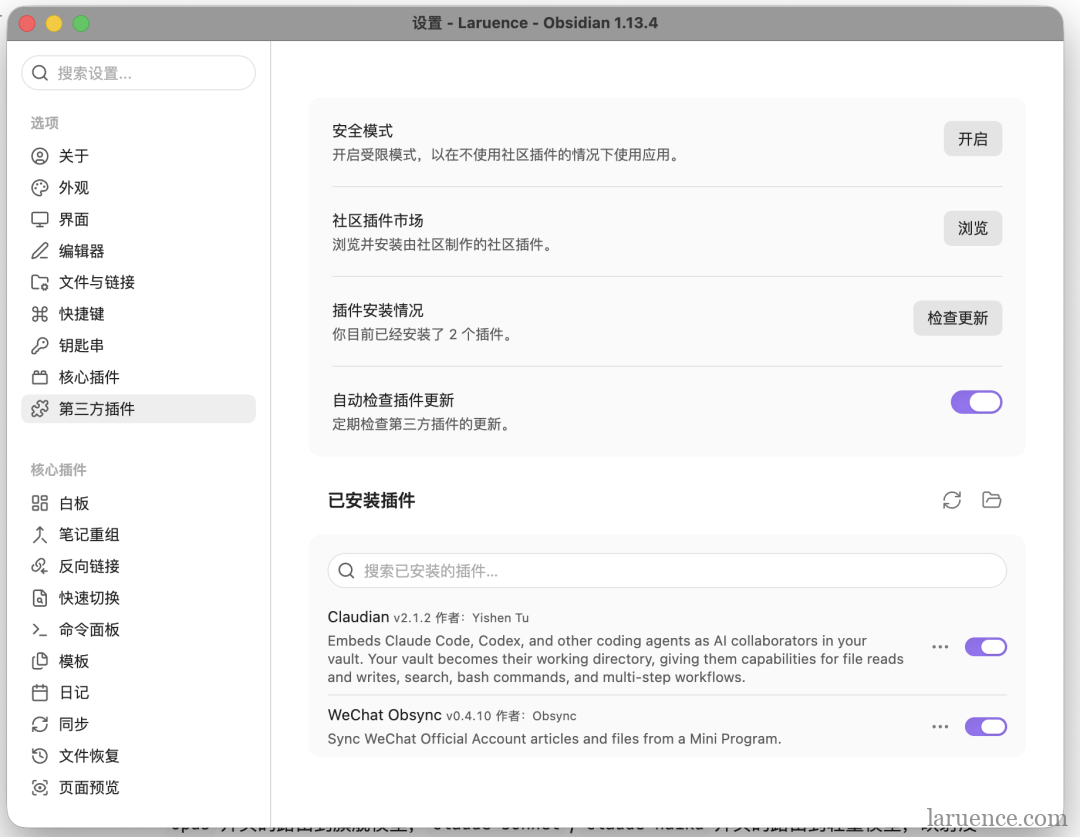
Task: Click the 社区插件市场 setting title
Action: (x=377, y=220)
